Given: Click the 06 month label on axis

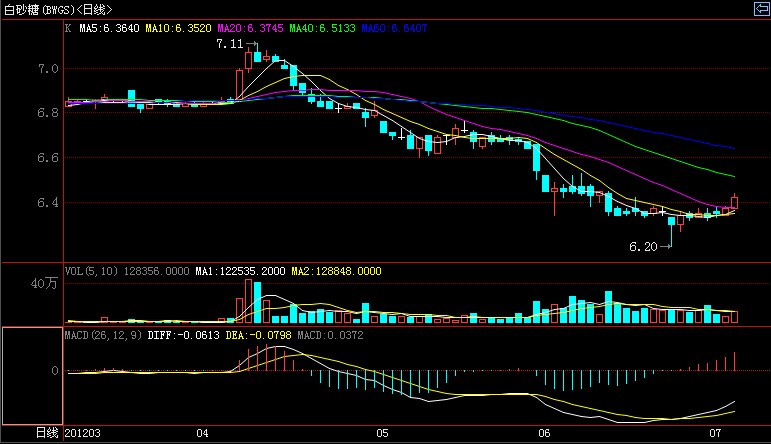Looking at the screenshot, I should point(544,433).
